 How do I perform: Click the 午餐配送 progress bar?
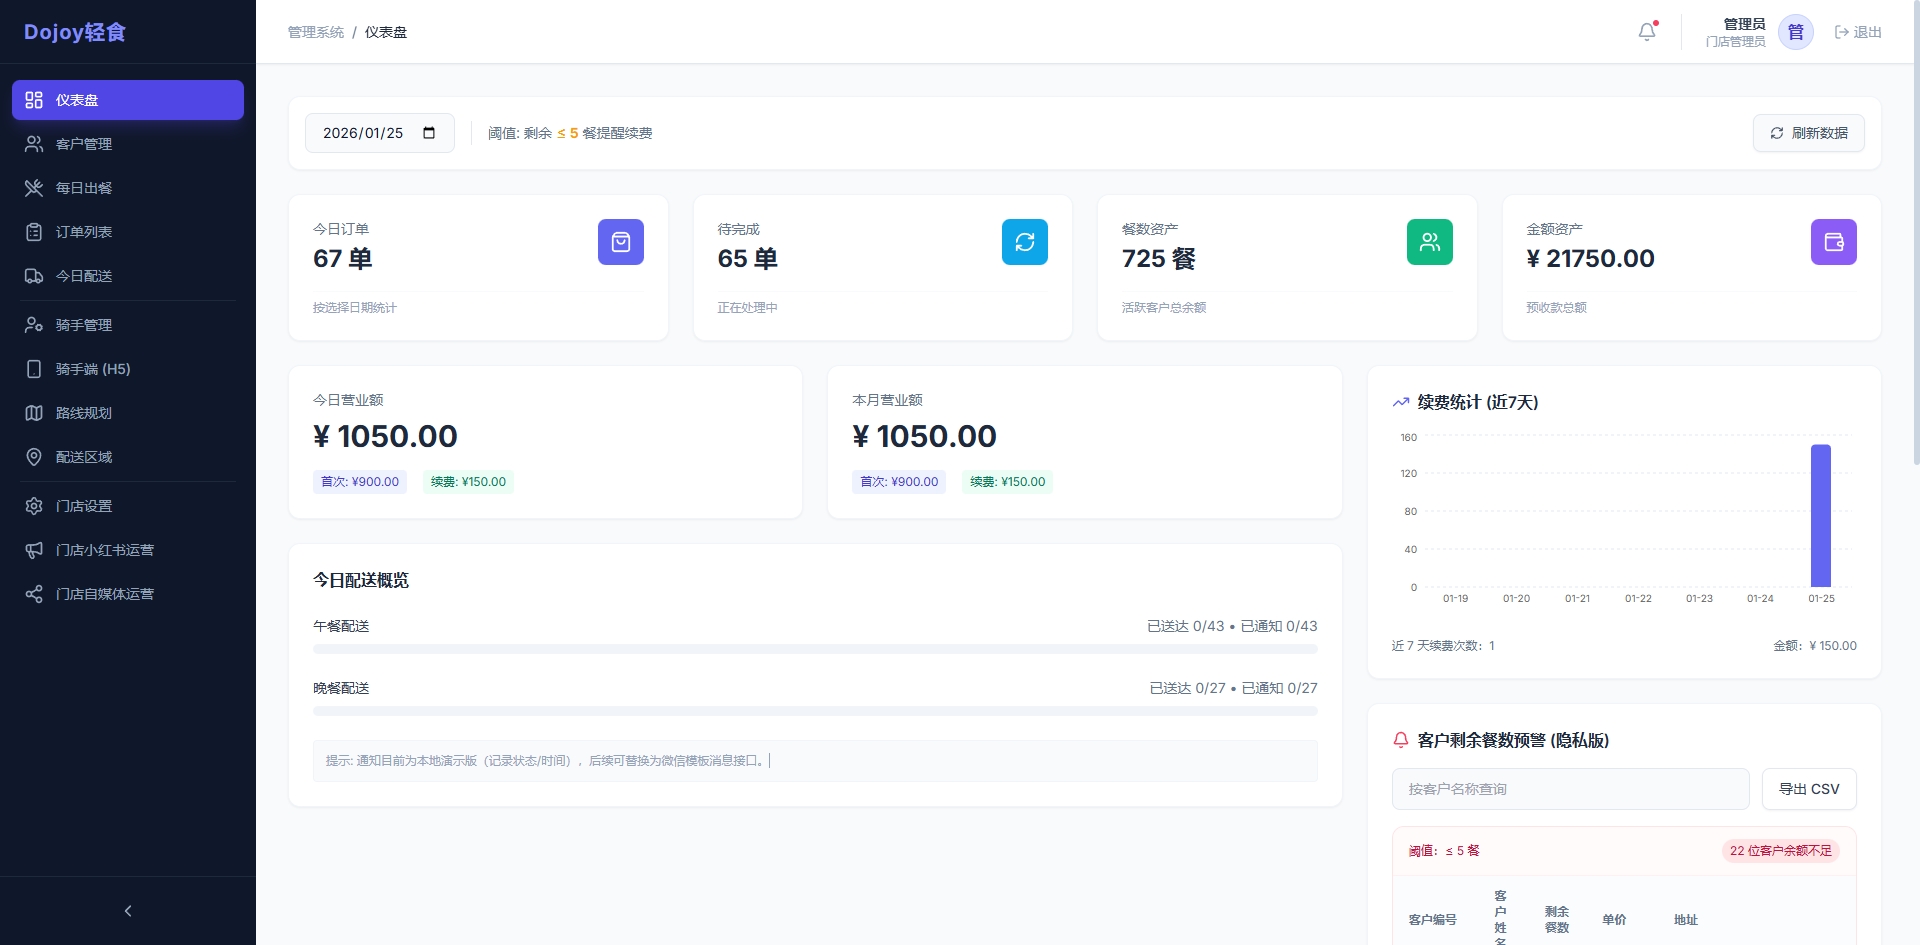click(x=814, y=649)
